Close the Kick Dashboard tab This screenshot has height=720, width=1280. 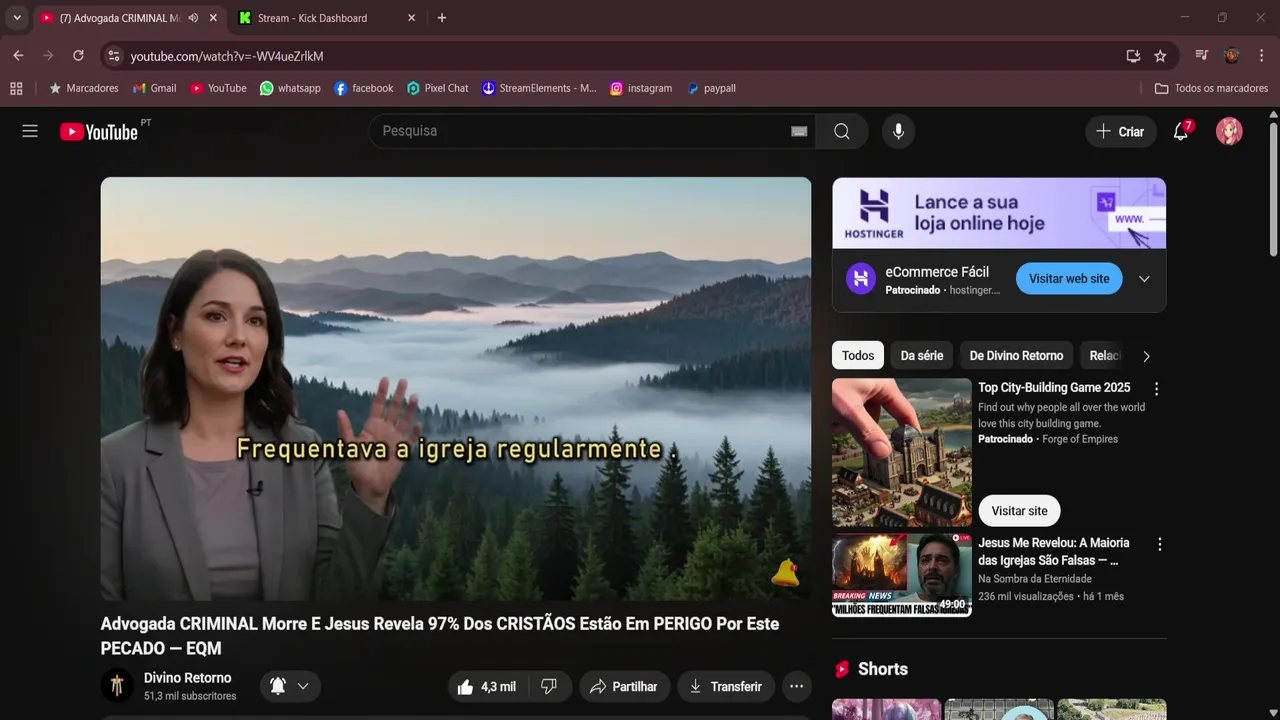point(411,18)
